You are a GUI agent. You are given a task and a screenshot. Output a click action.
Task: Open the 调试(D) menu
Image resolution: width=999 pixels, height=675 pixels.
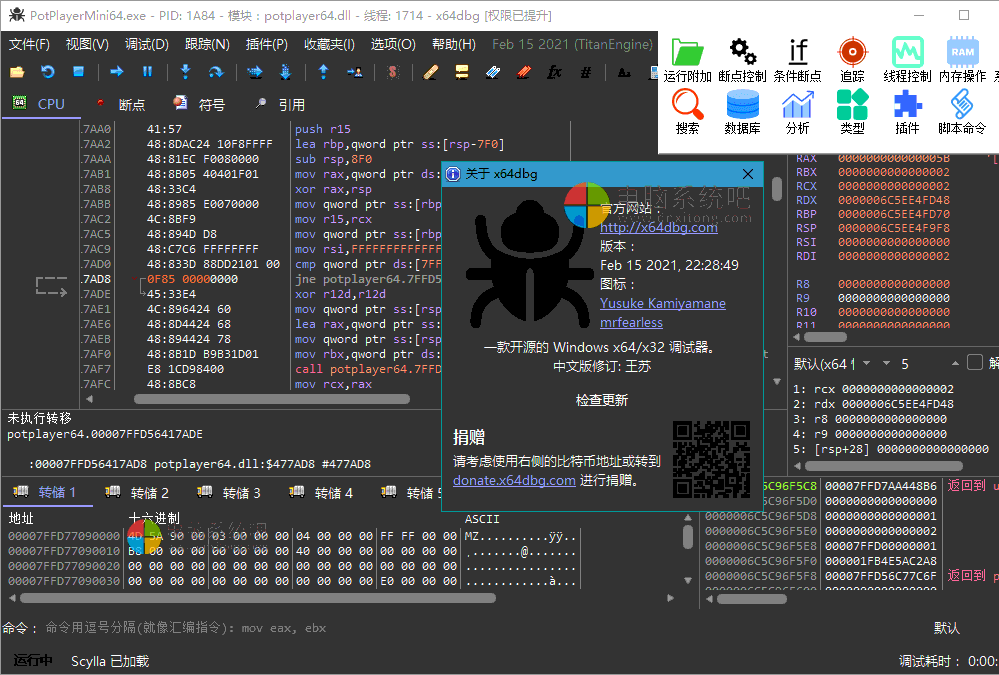147,44
